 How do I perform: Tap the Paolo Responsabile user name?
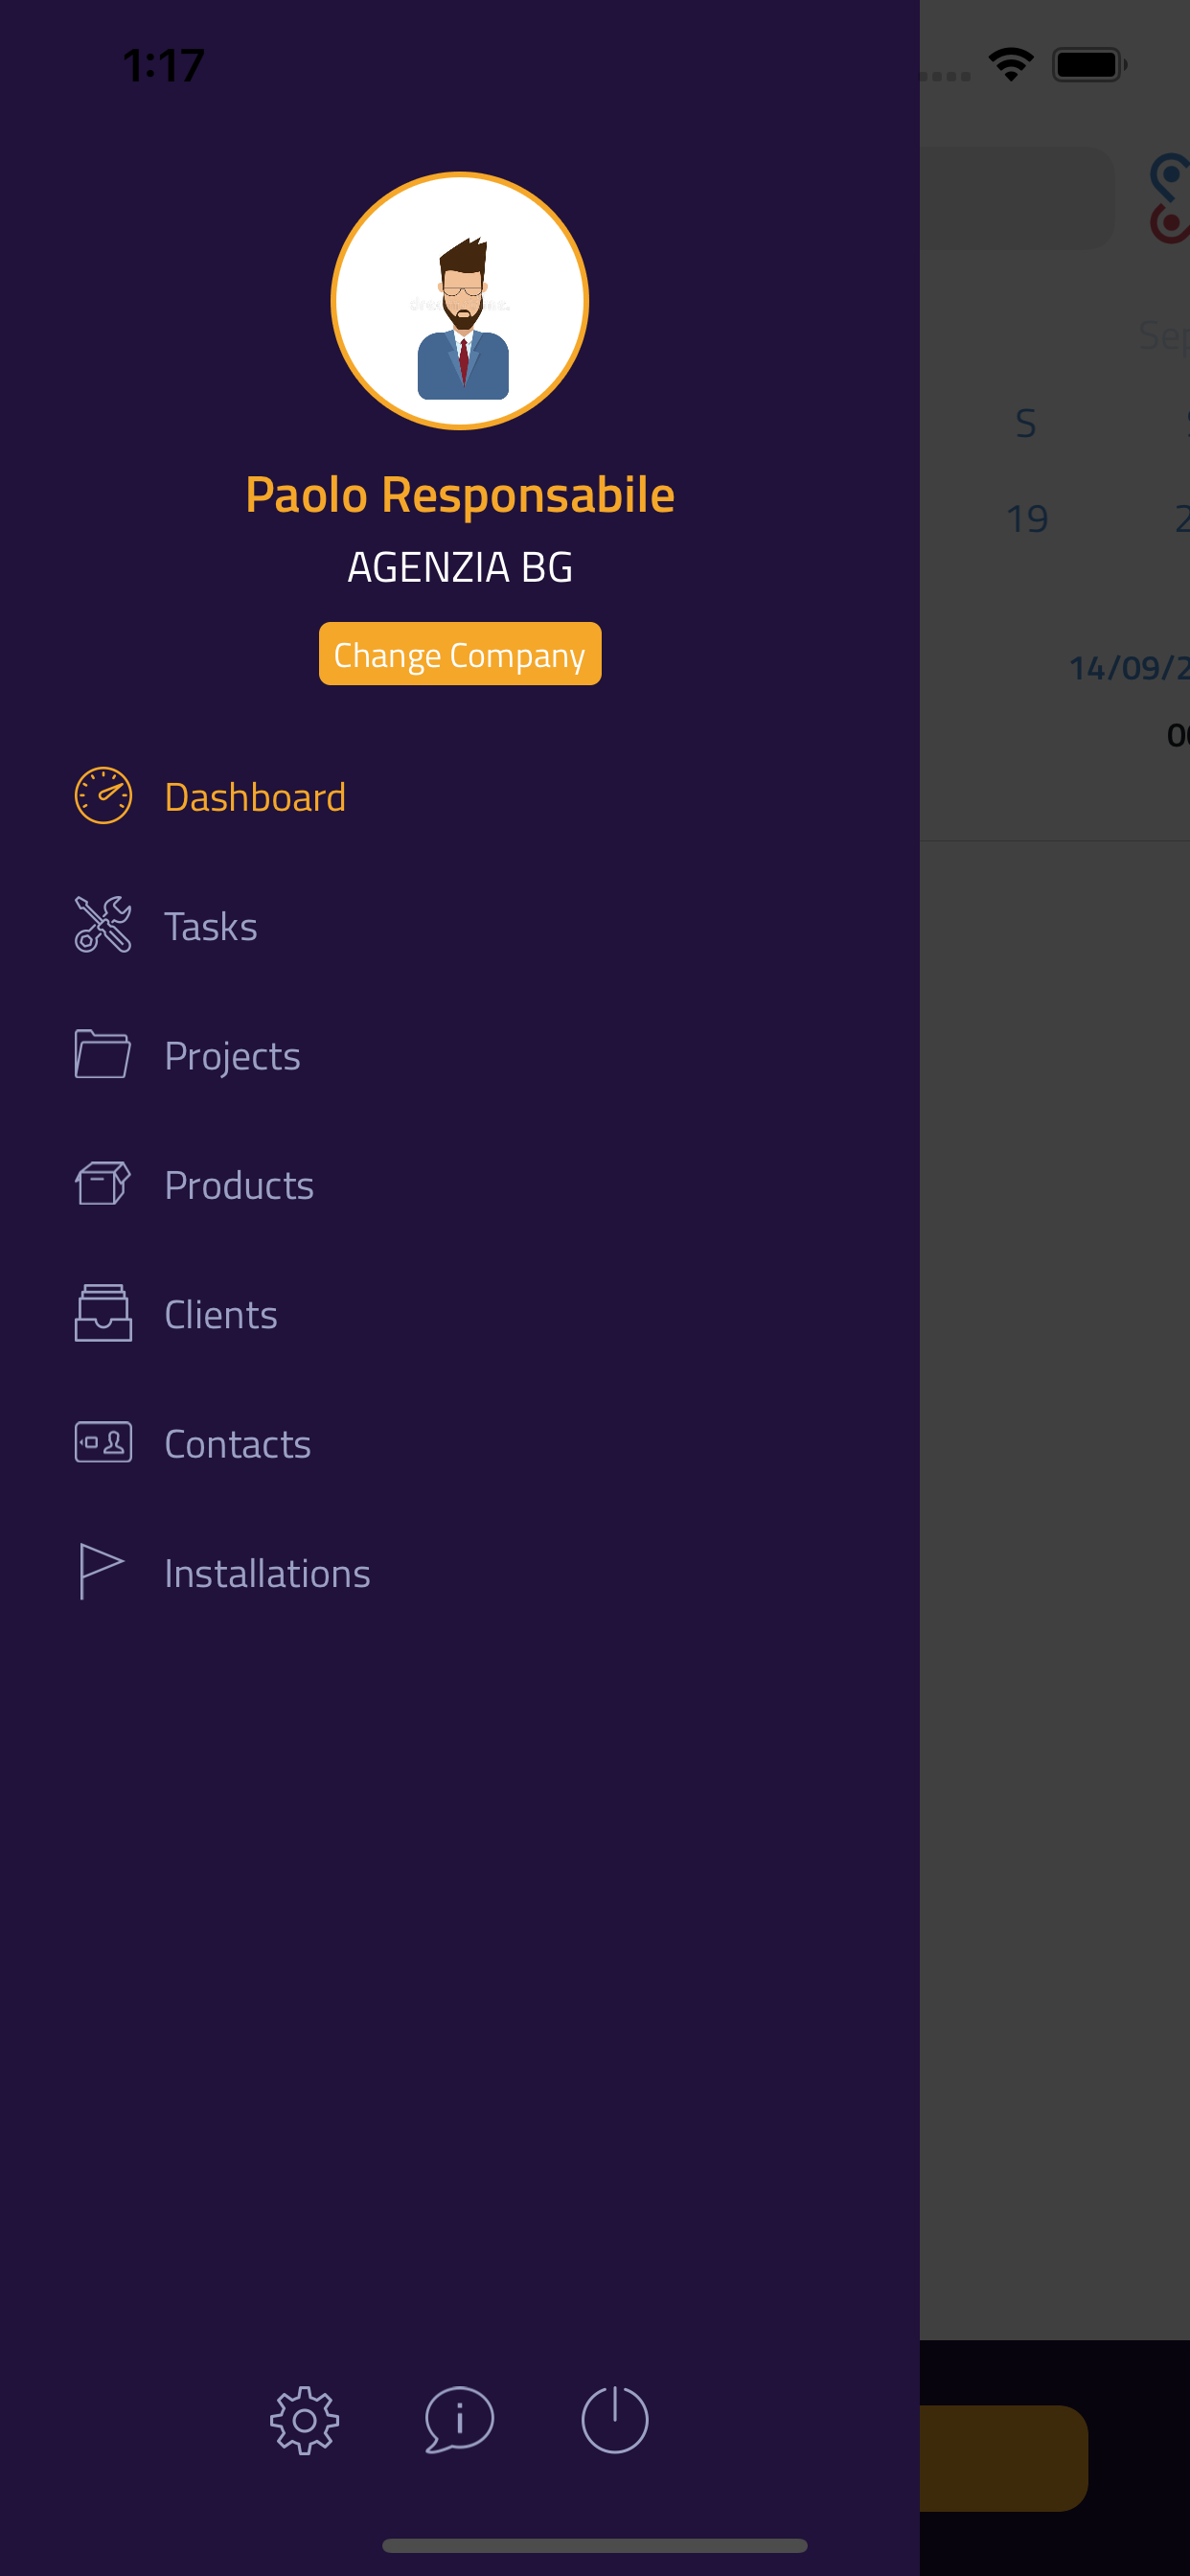click(x=460, y=495)
